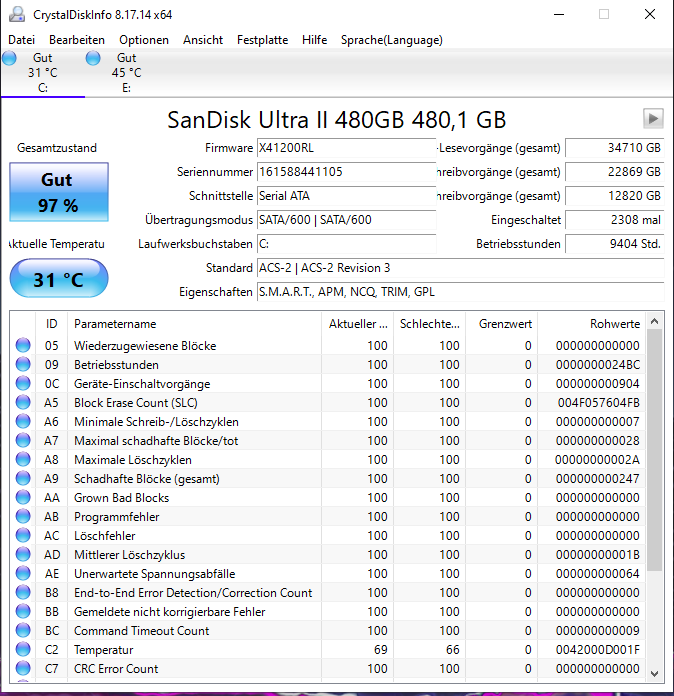Image resolution: width=674 pixels, height=696 pixels.
Task: Click the status icon for Command Timeout Count
Action: (x=23, y=630)
